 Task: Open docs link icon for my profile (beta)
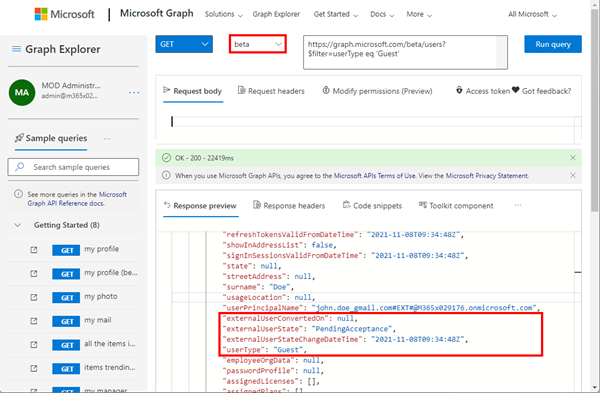tap(34, 274)
